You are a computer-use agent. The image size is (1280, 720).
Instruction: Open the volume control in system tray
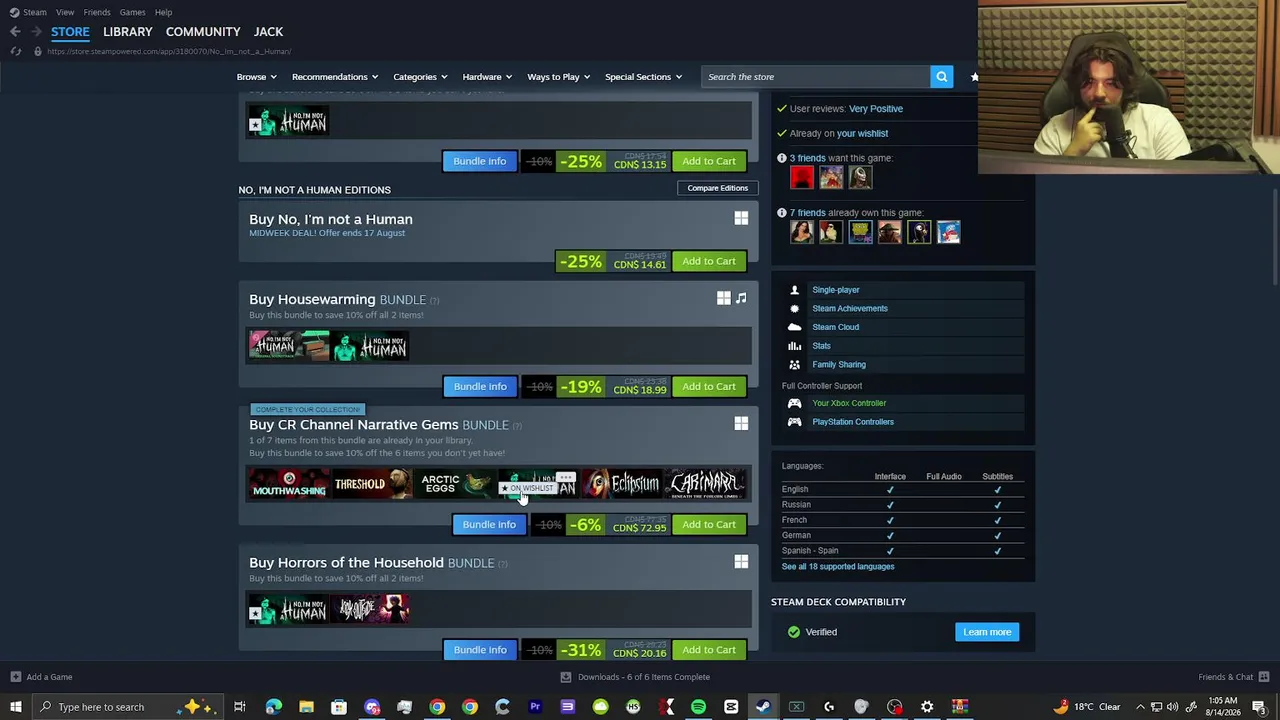click(x=1173, y=707)
